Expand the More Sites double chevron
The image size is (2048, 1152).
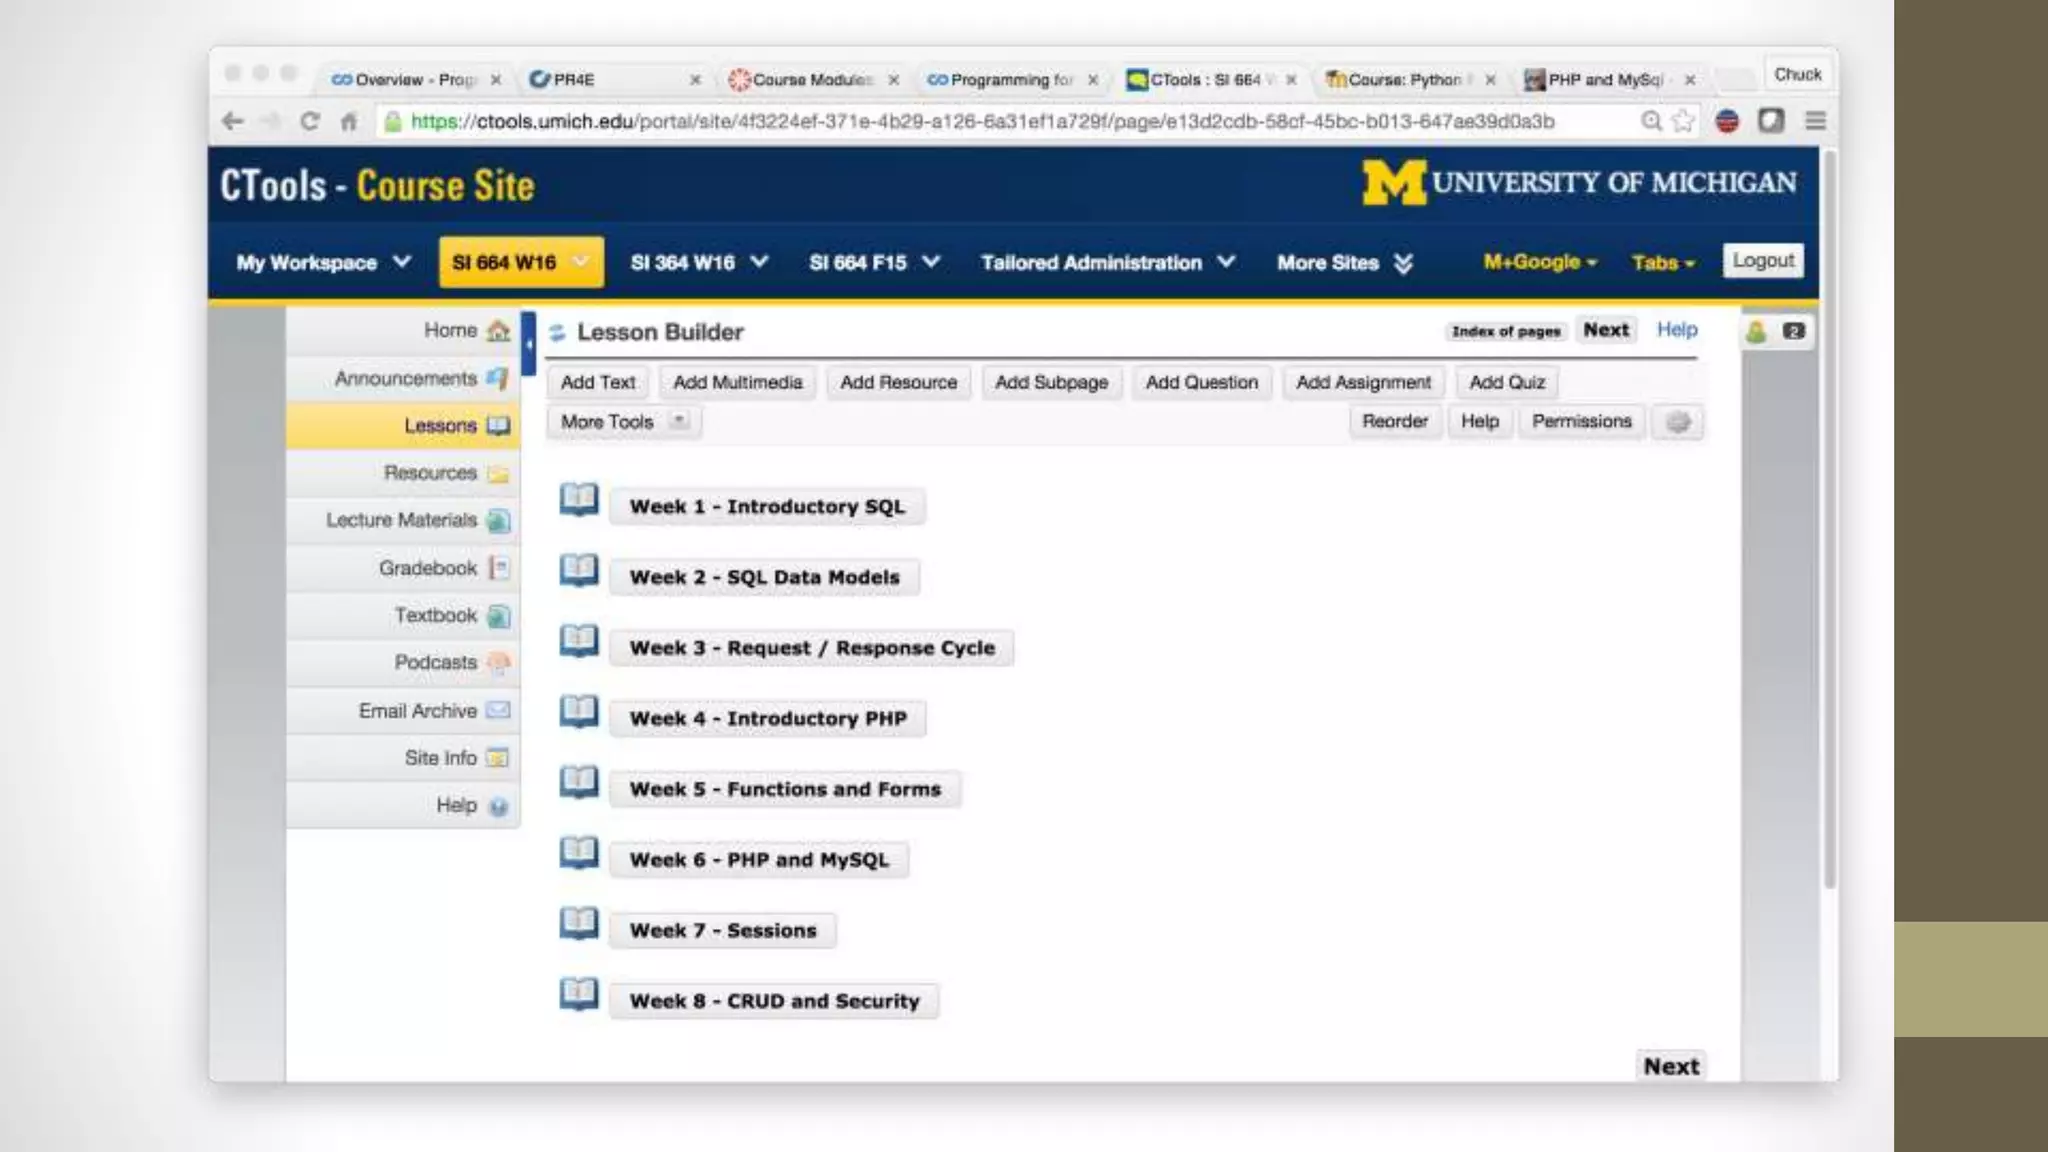coord(1403,263)
